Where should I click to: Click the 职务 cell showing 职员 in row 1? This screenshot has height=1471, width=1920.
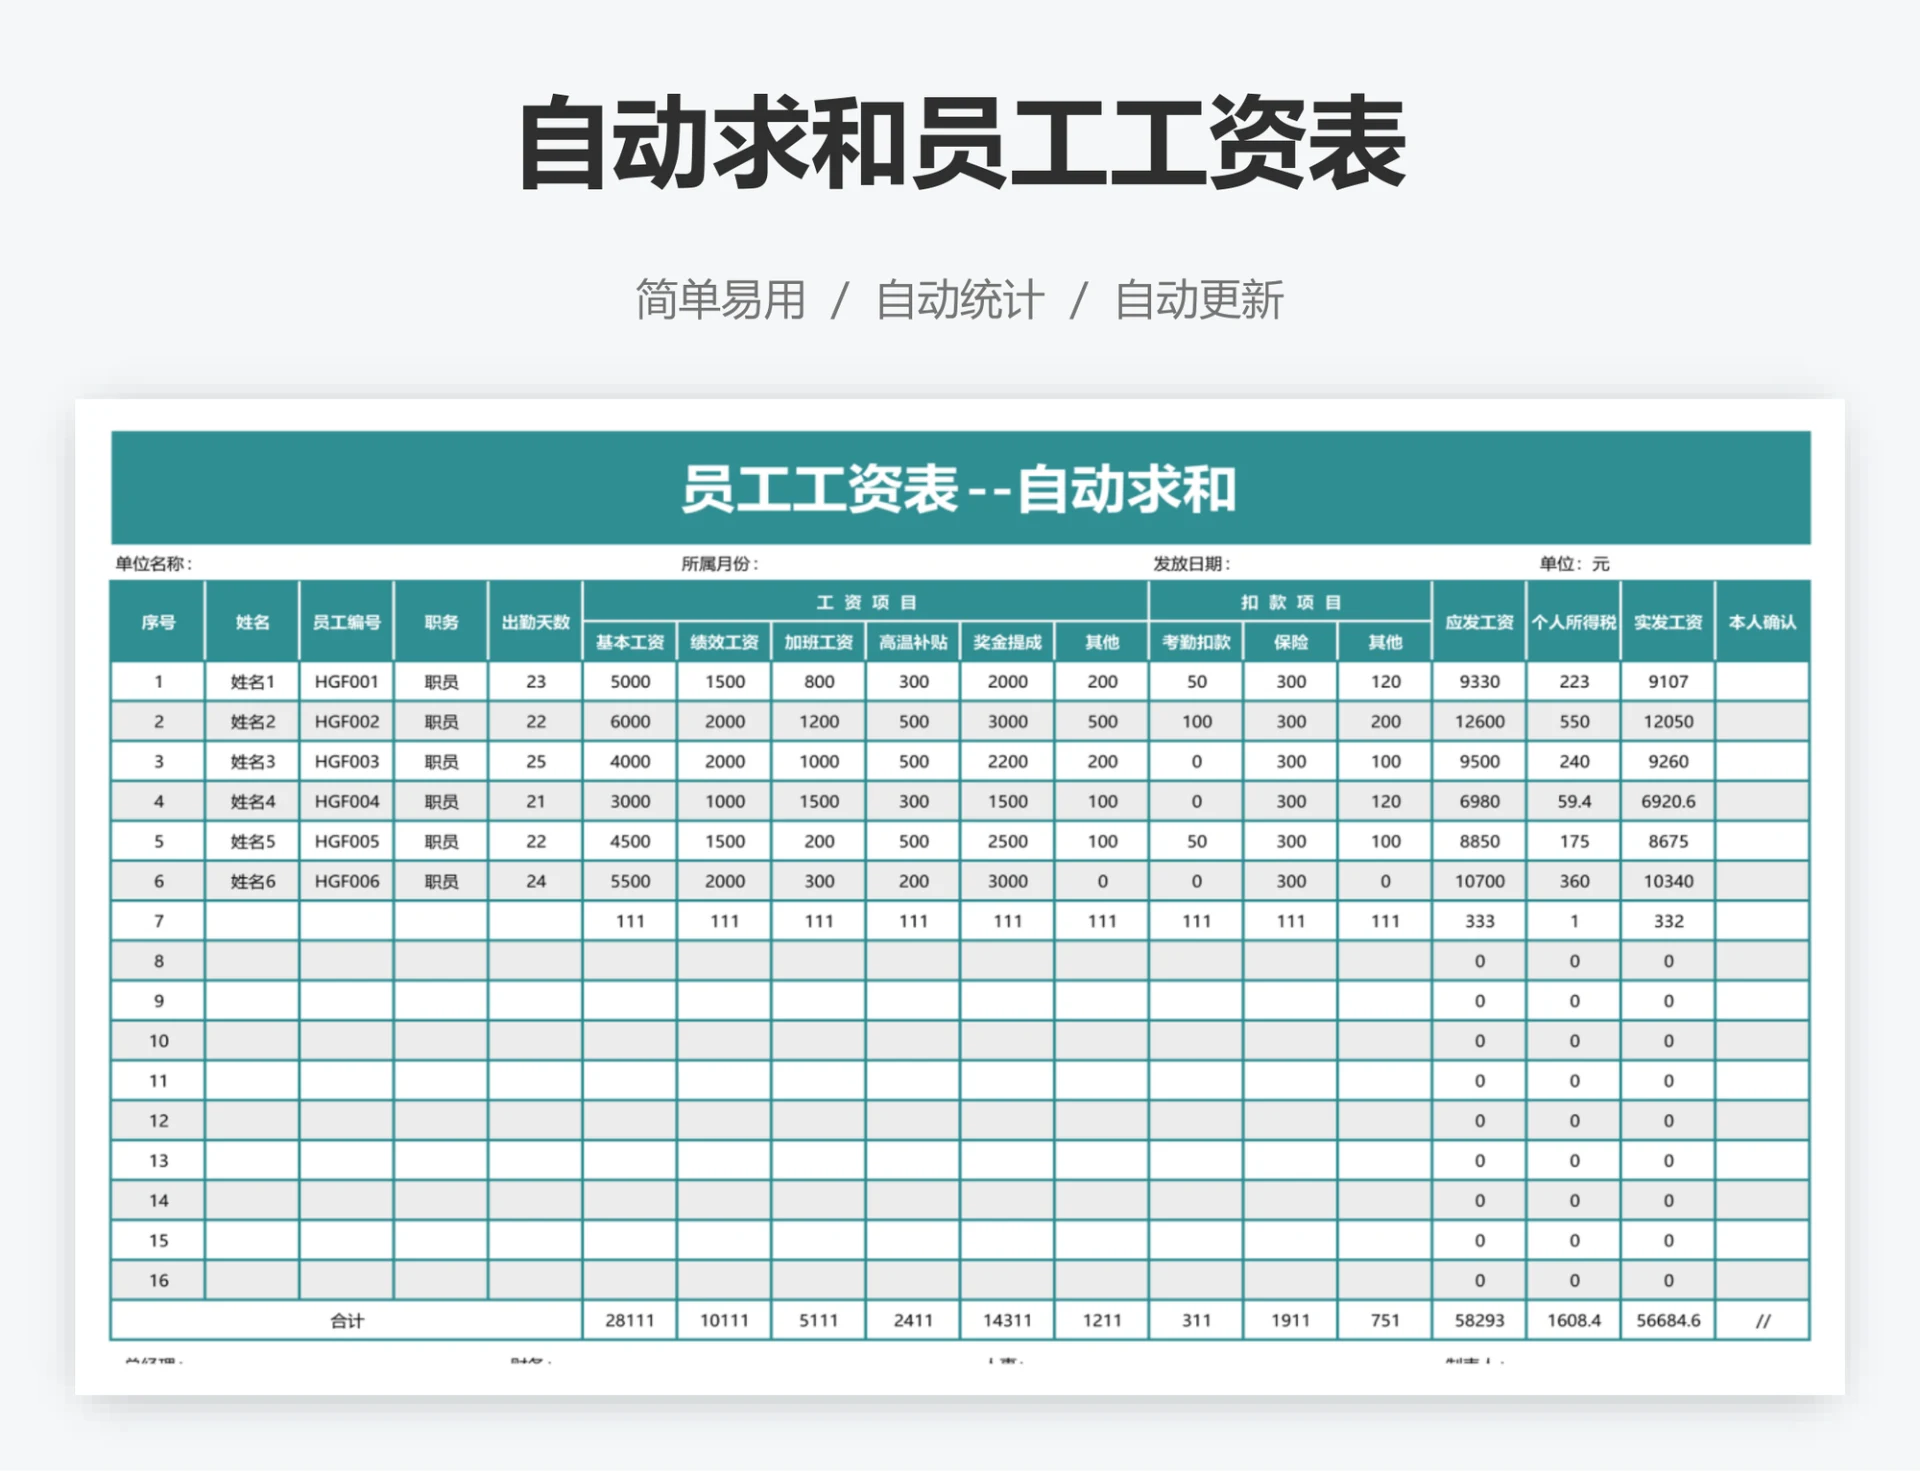441,682
